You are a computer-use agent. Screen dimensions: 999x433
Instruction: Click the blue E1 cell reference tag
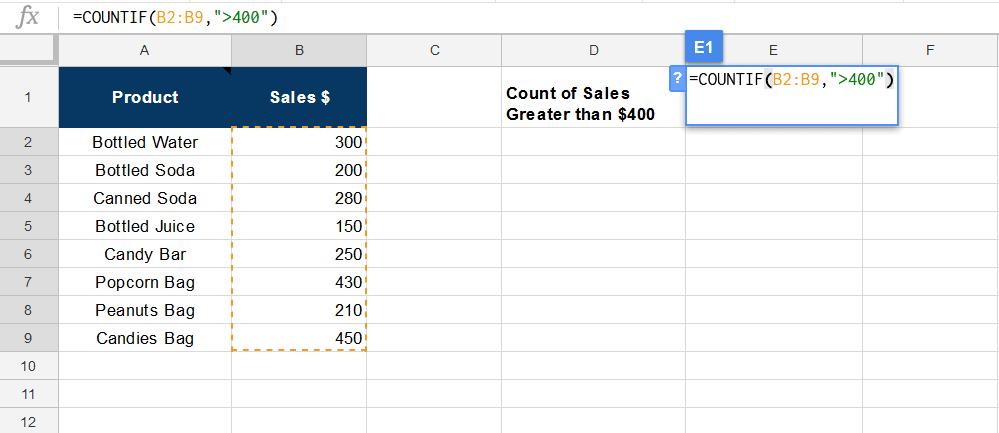pyautogui.click(x=704, y=48)
